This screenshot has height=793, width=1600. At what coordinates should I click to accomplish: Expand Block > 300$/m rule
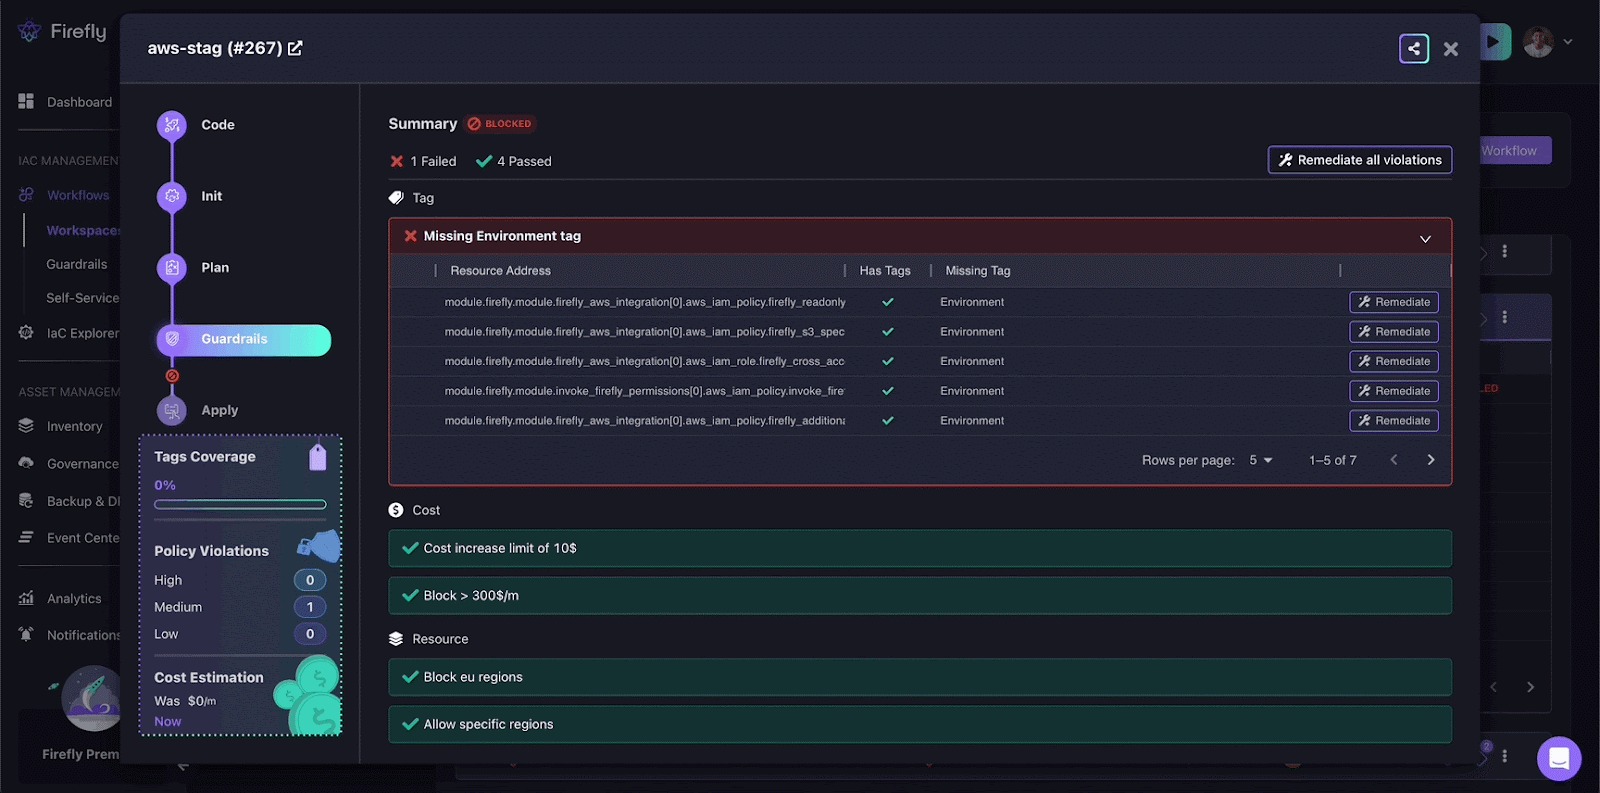920,595
